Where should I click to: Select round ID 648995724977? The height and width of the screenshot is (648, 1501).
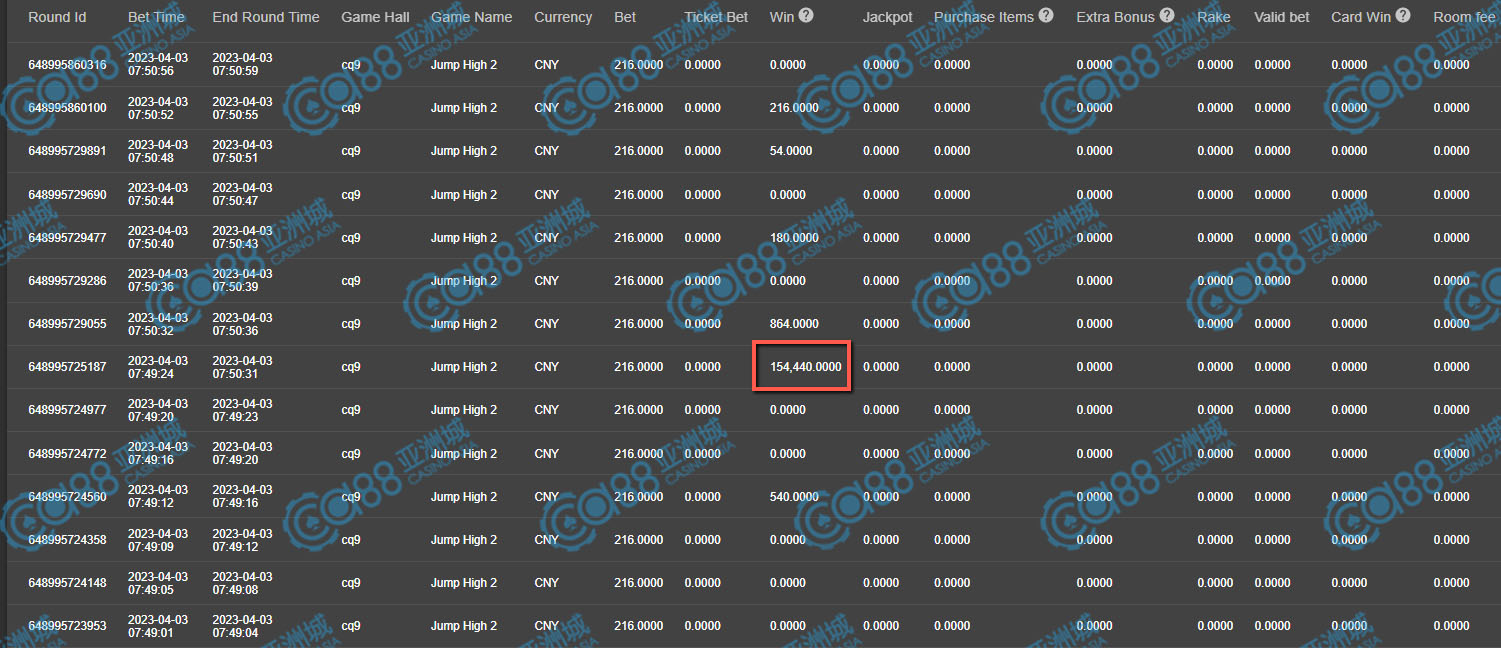point(67,410)
